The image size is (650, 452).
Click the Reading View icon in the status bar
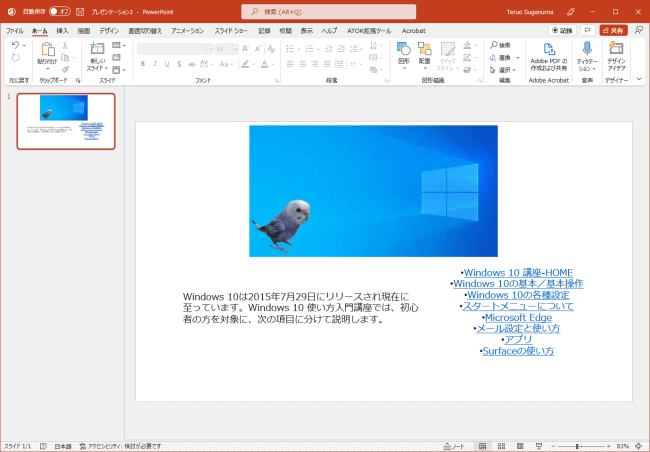(x=520, y=446)
